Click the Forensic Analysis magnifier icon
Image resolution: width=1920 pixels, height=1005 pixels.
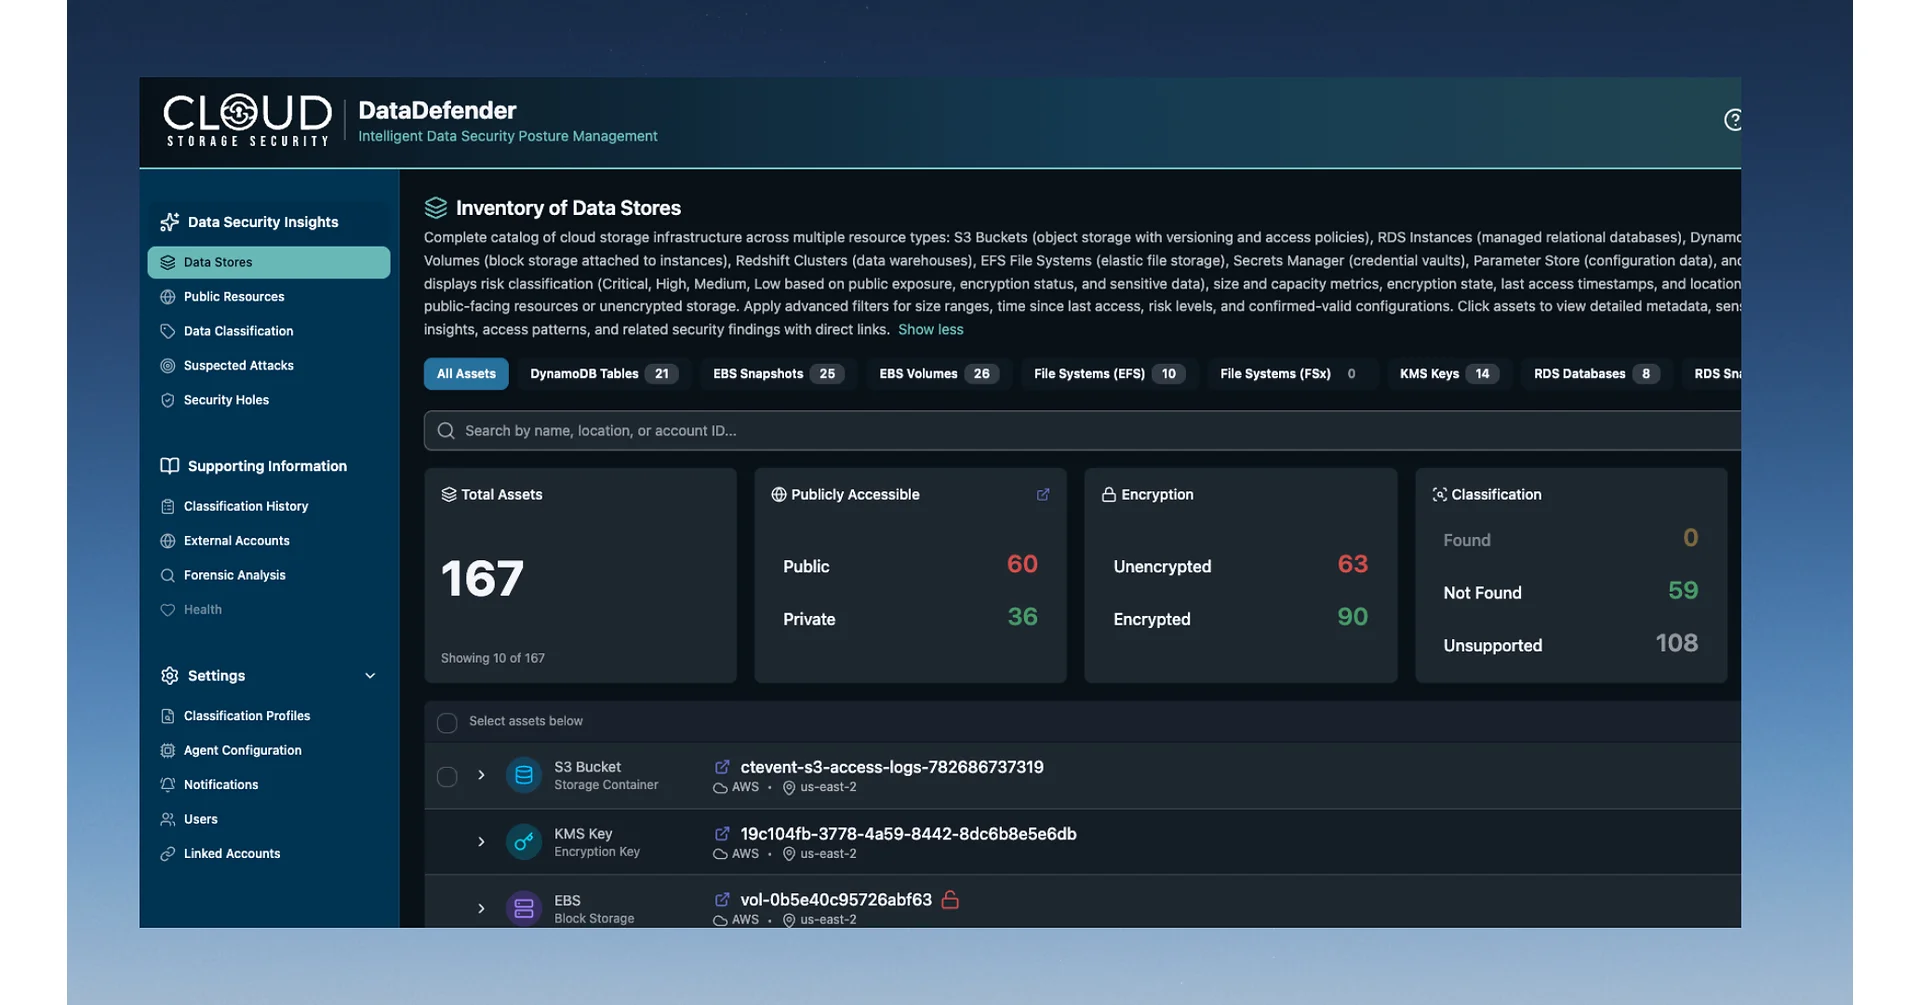(x=168, y=575)
